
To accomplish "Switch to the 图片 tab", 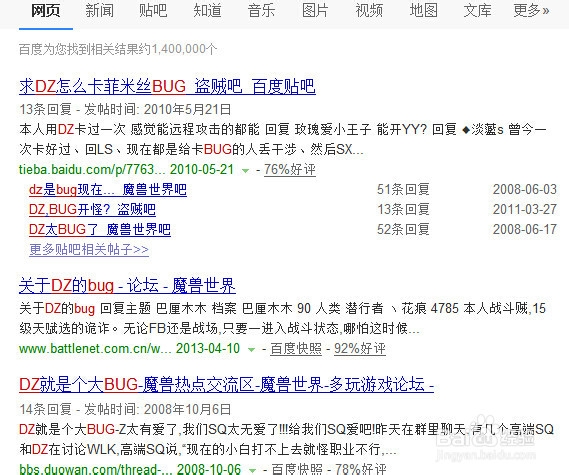I will [x=315, y=11].
